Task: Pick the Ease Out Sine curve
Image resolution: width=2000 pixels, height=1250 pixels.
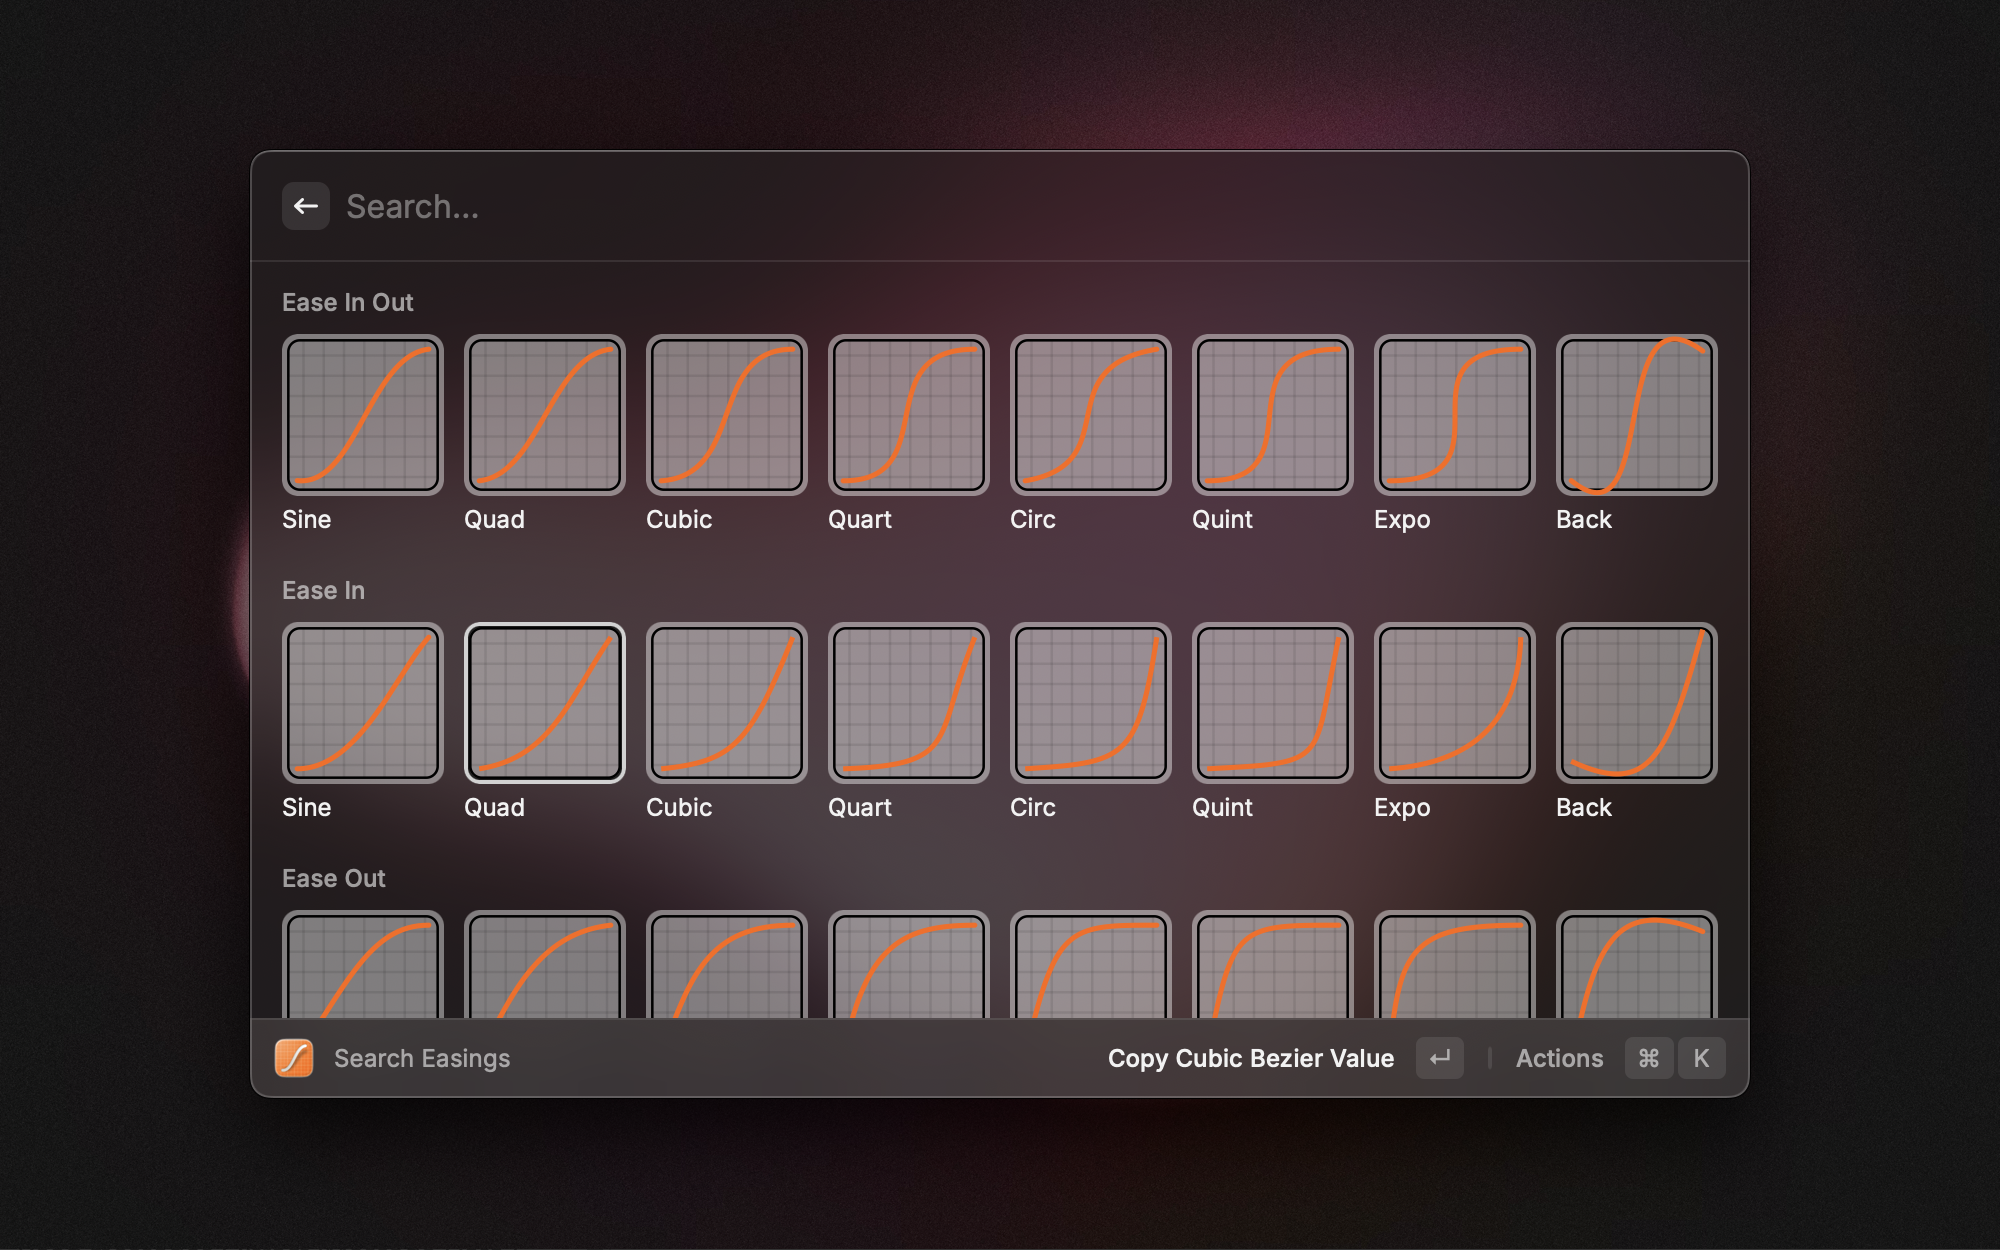Action: [x=362, y=966]
